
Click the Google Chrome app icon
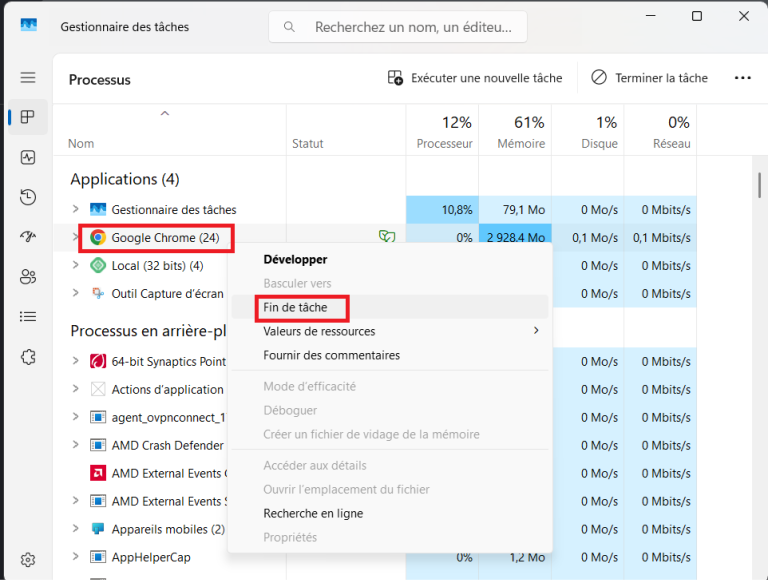point(98,238)
